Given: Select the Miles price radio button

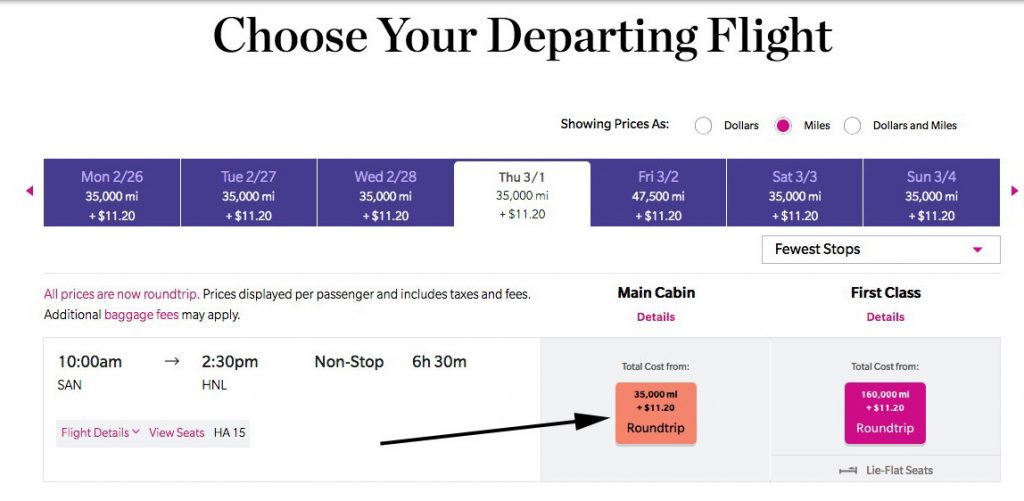Looking at the screenshot, I should [783, 125].
